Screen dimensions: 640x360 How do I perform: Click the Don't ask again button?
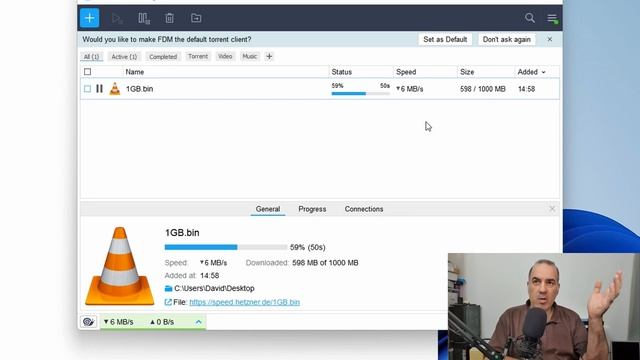[x=507, y=40]
